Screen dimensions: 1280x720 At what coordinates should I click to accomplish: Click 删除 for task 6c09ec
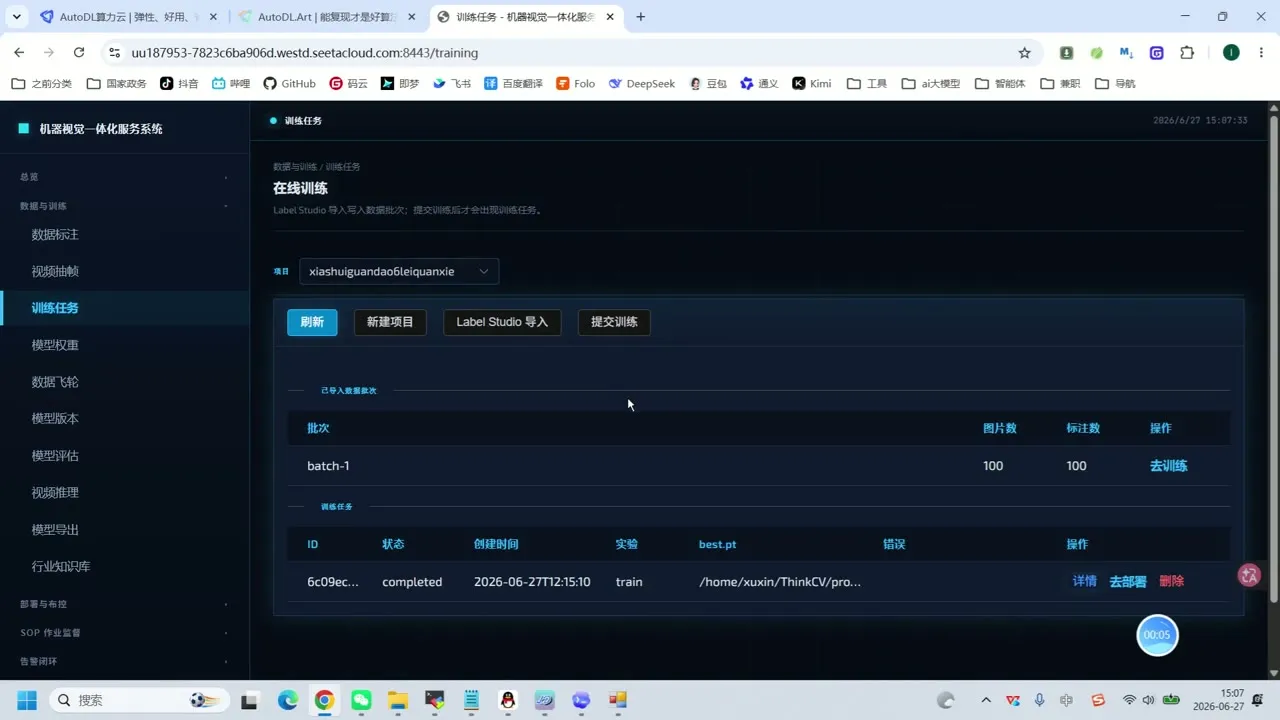click(1171, 581)
